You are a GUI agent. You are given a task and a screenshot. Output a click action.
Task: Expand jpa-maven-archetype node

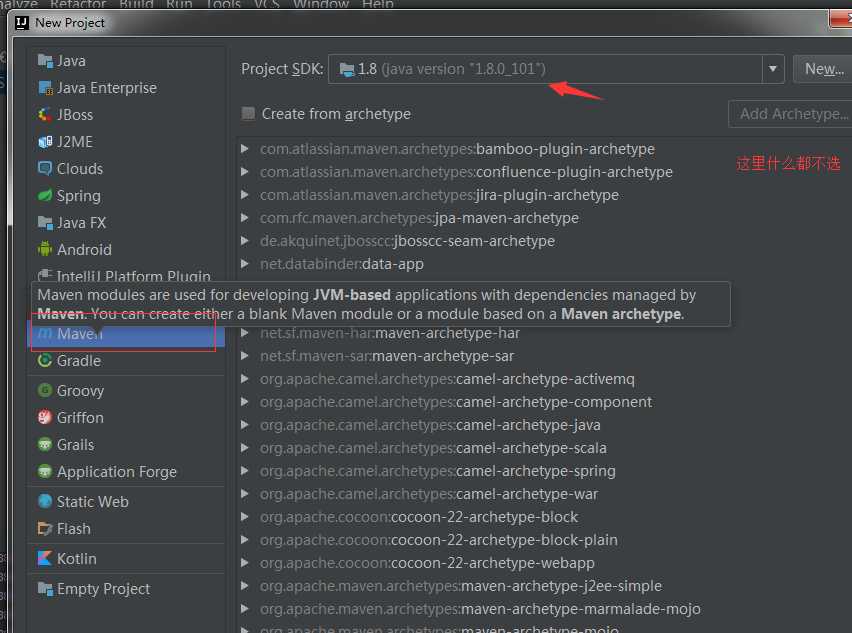[245, 217]
